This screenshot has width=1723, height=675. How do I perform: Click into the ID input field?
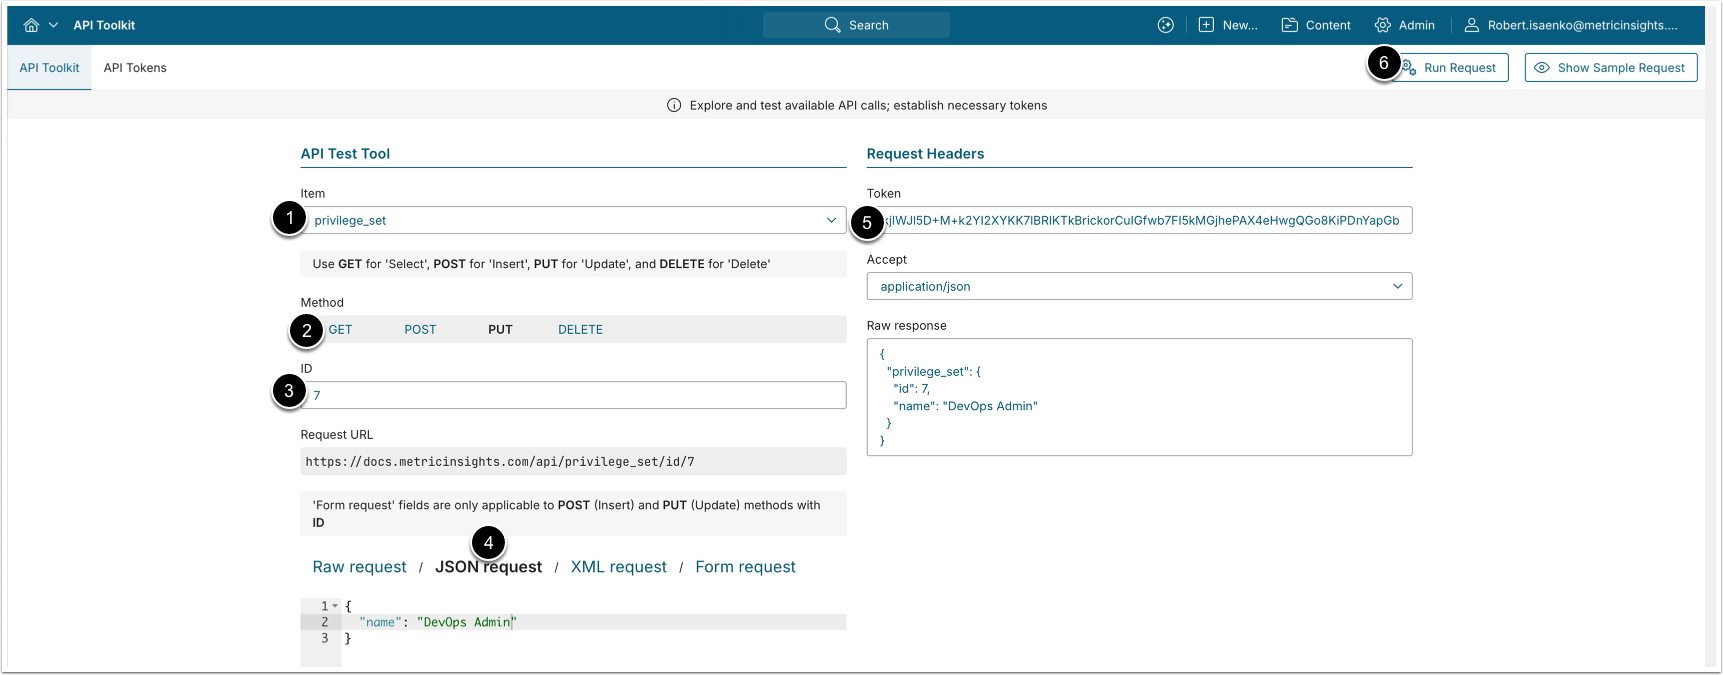point(575,395)
